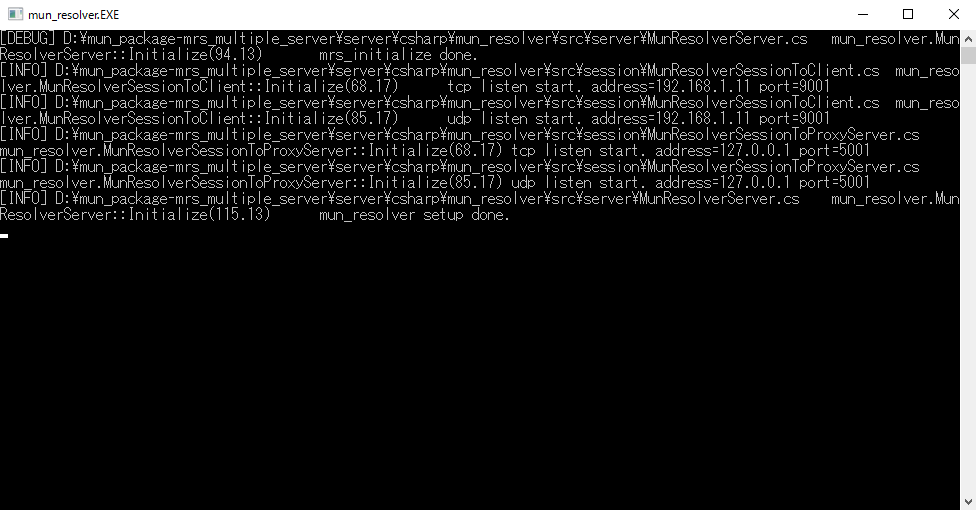Click the empty scrollbar track below thumb
Image resolution: width=976 pixels, height=510 pixels.
968,280
